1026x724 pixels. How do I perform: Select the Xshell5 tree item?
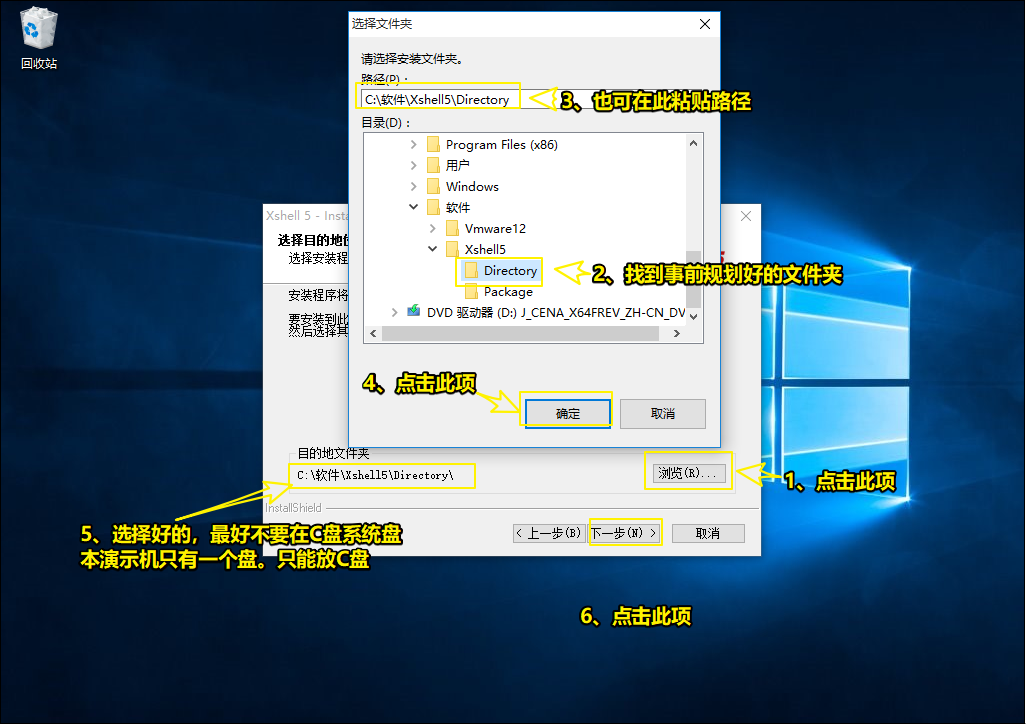tap(485, 249)
